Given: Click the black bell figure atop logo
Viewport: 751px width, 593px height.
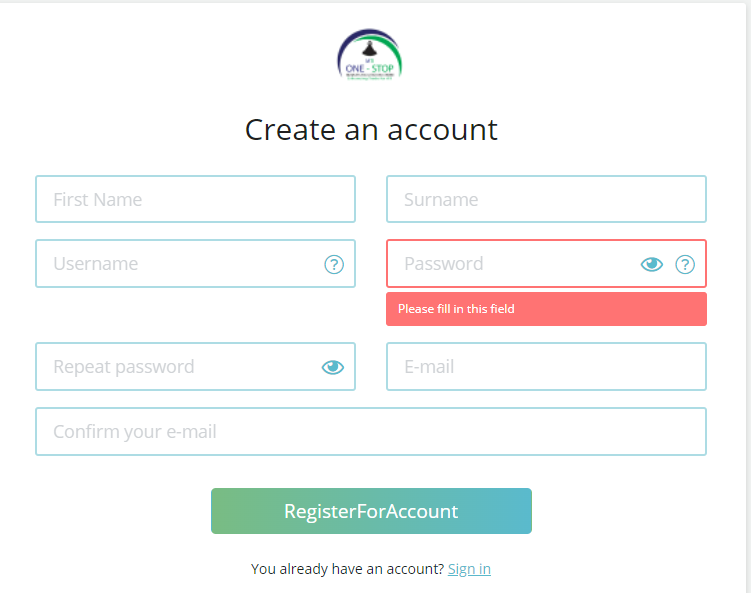Looking at the screenshot, I should 369,49.
